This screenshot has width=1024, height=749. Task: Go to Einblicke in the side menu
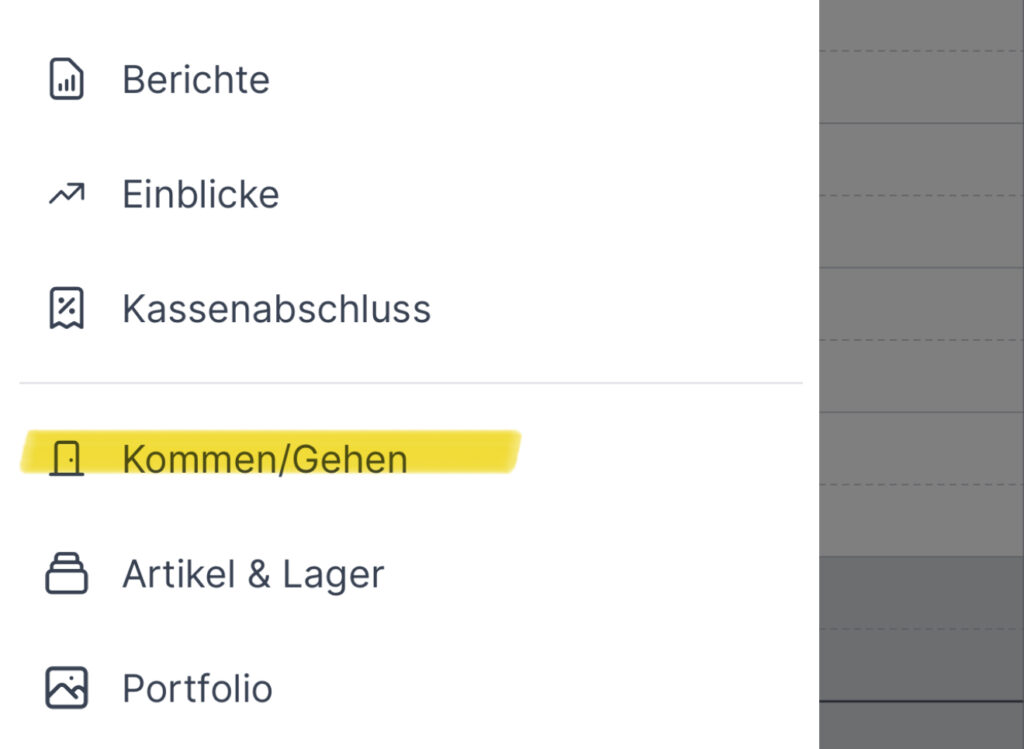(200, 194)
